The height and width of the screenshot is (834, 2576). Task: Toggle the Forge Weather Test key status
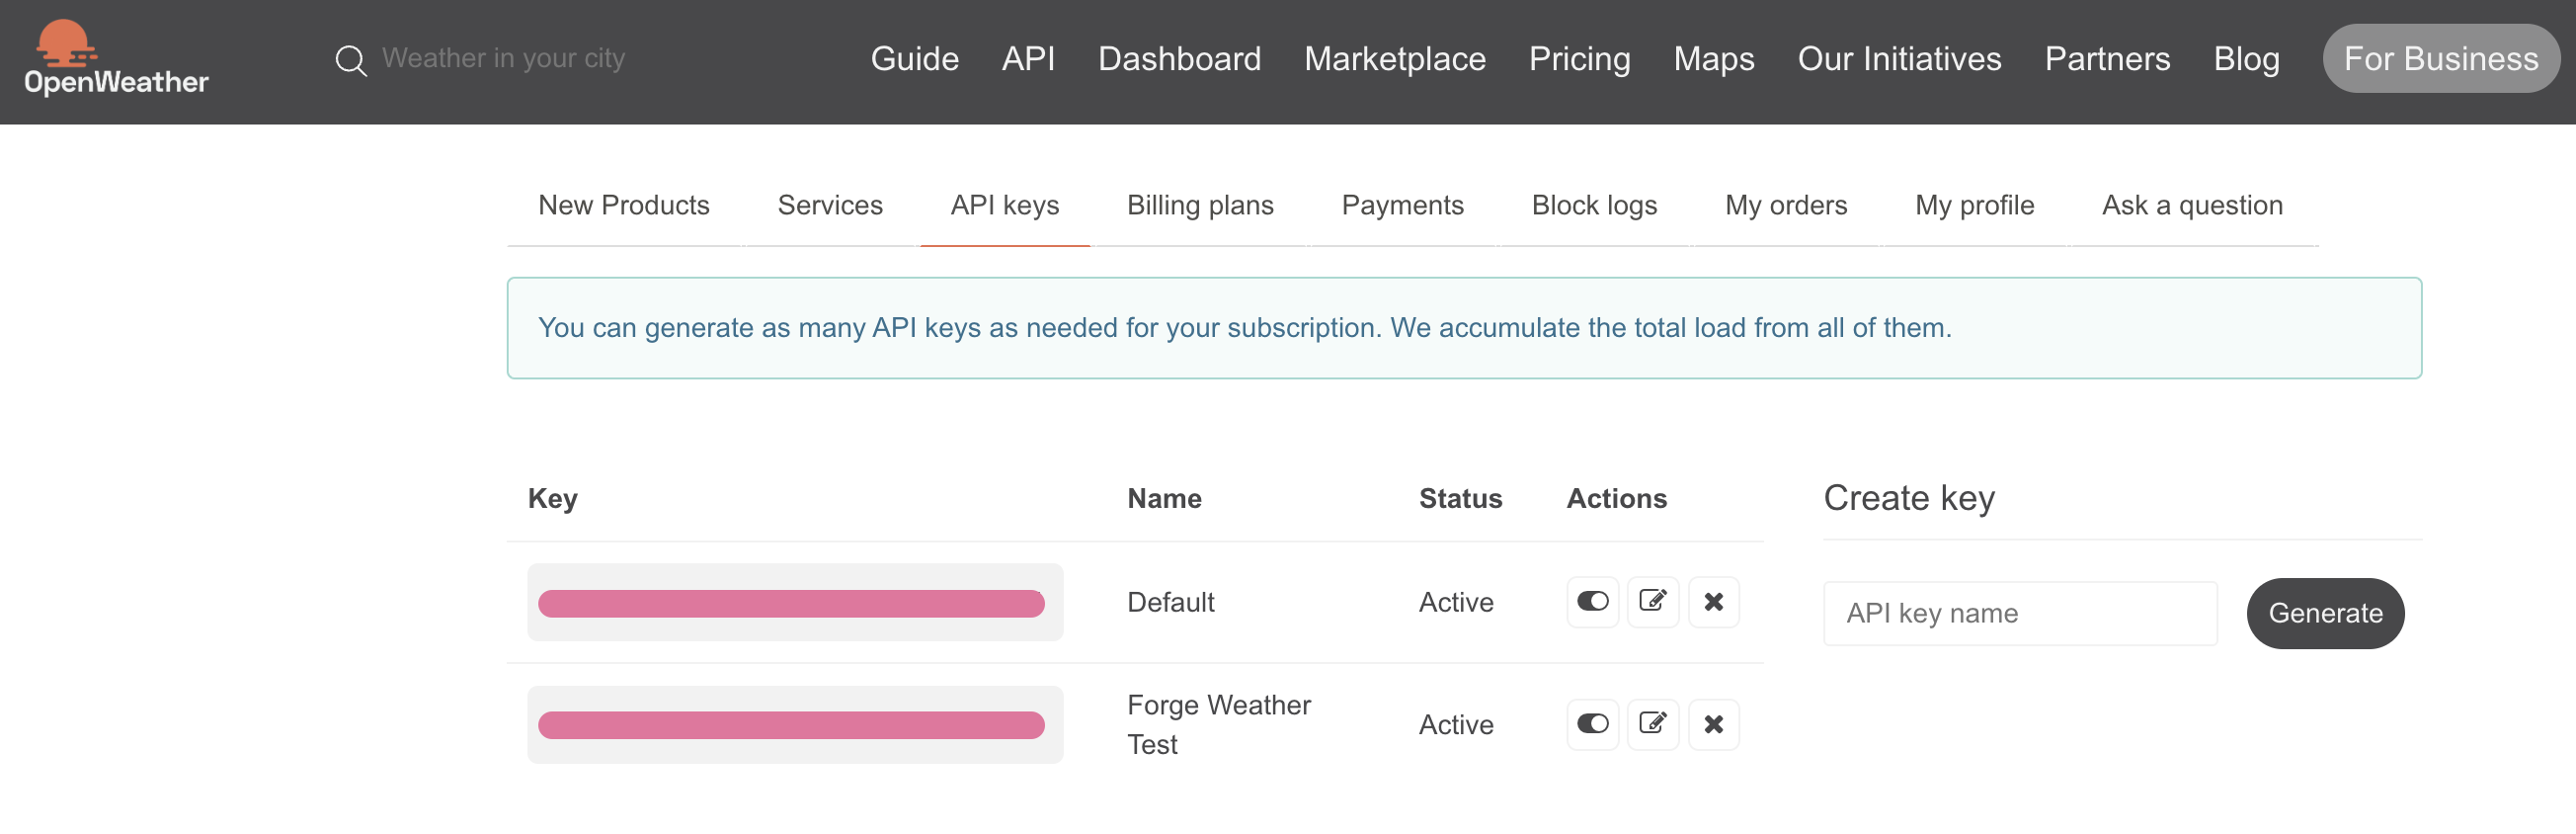point(1592,724)
